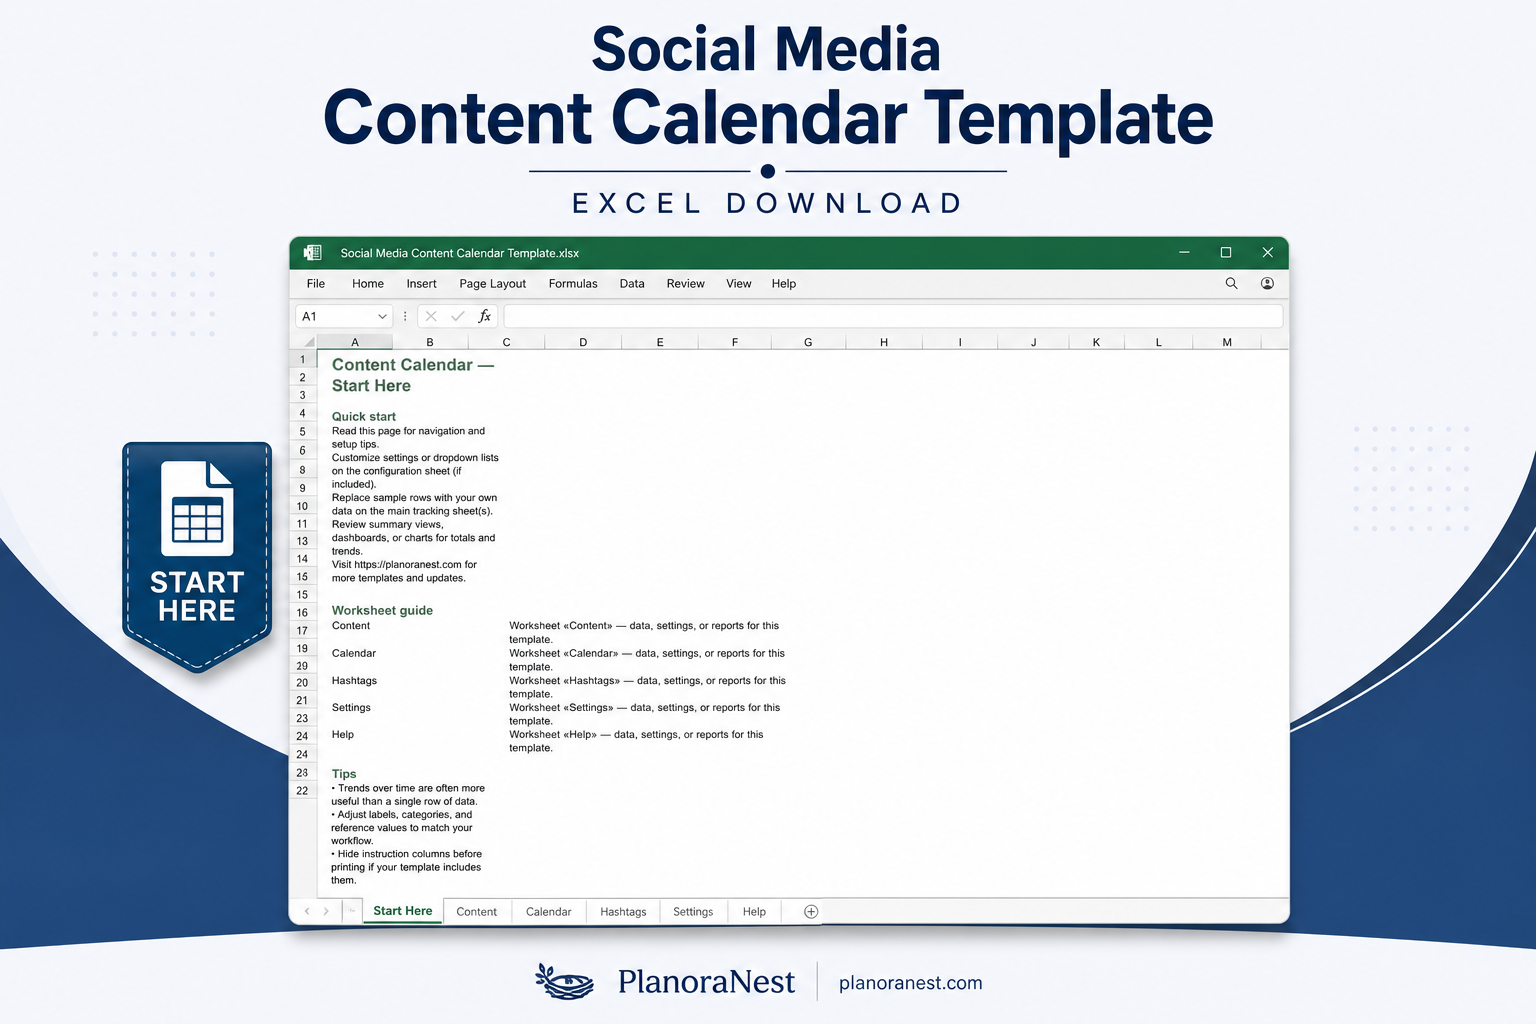Select row 4 header

303,413
